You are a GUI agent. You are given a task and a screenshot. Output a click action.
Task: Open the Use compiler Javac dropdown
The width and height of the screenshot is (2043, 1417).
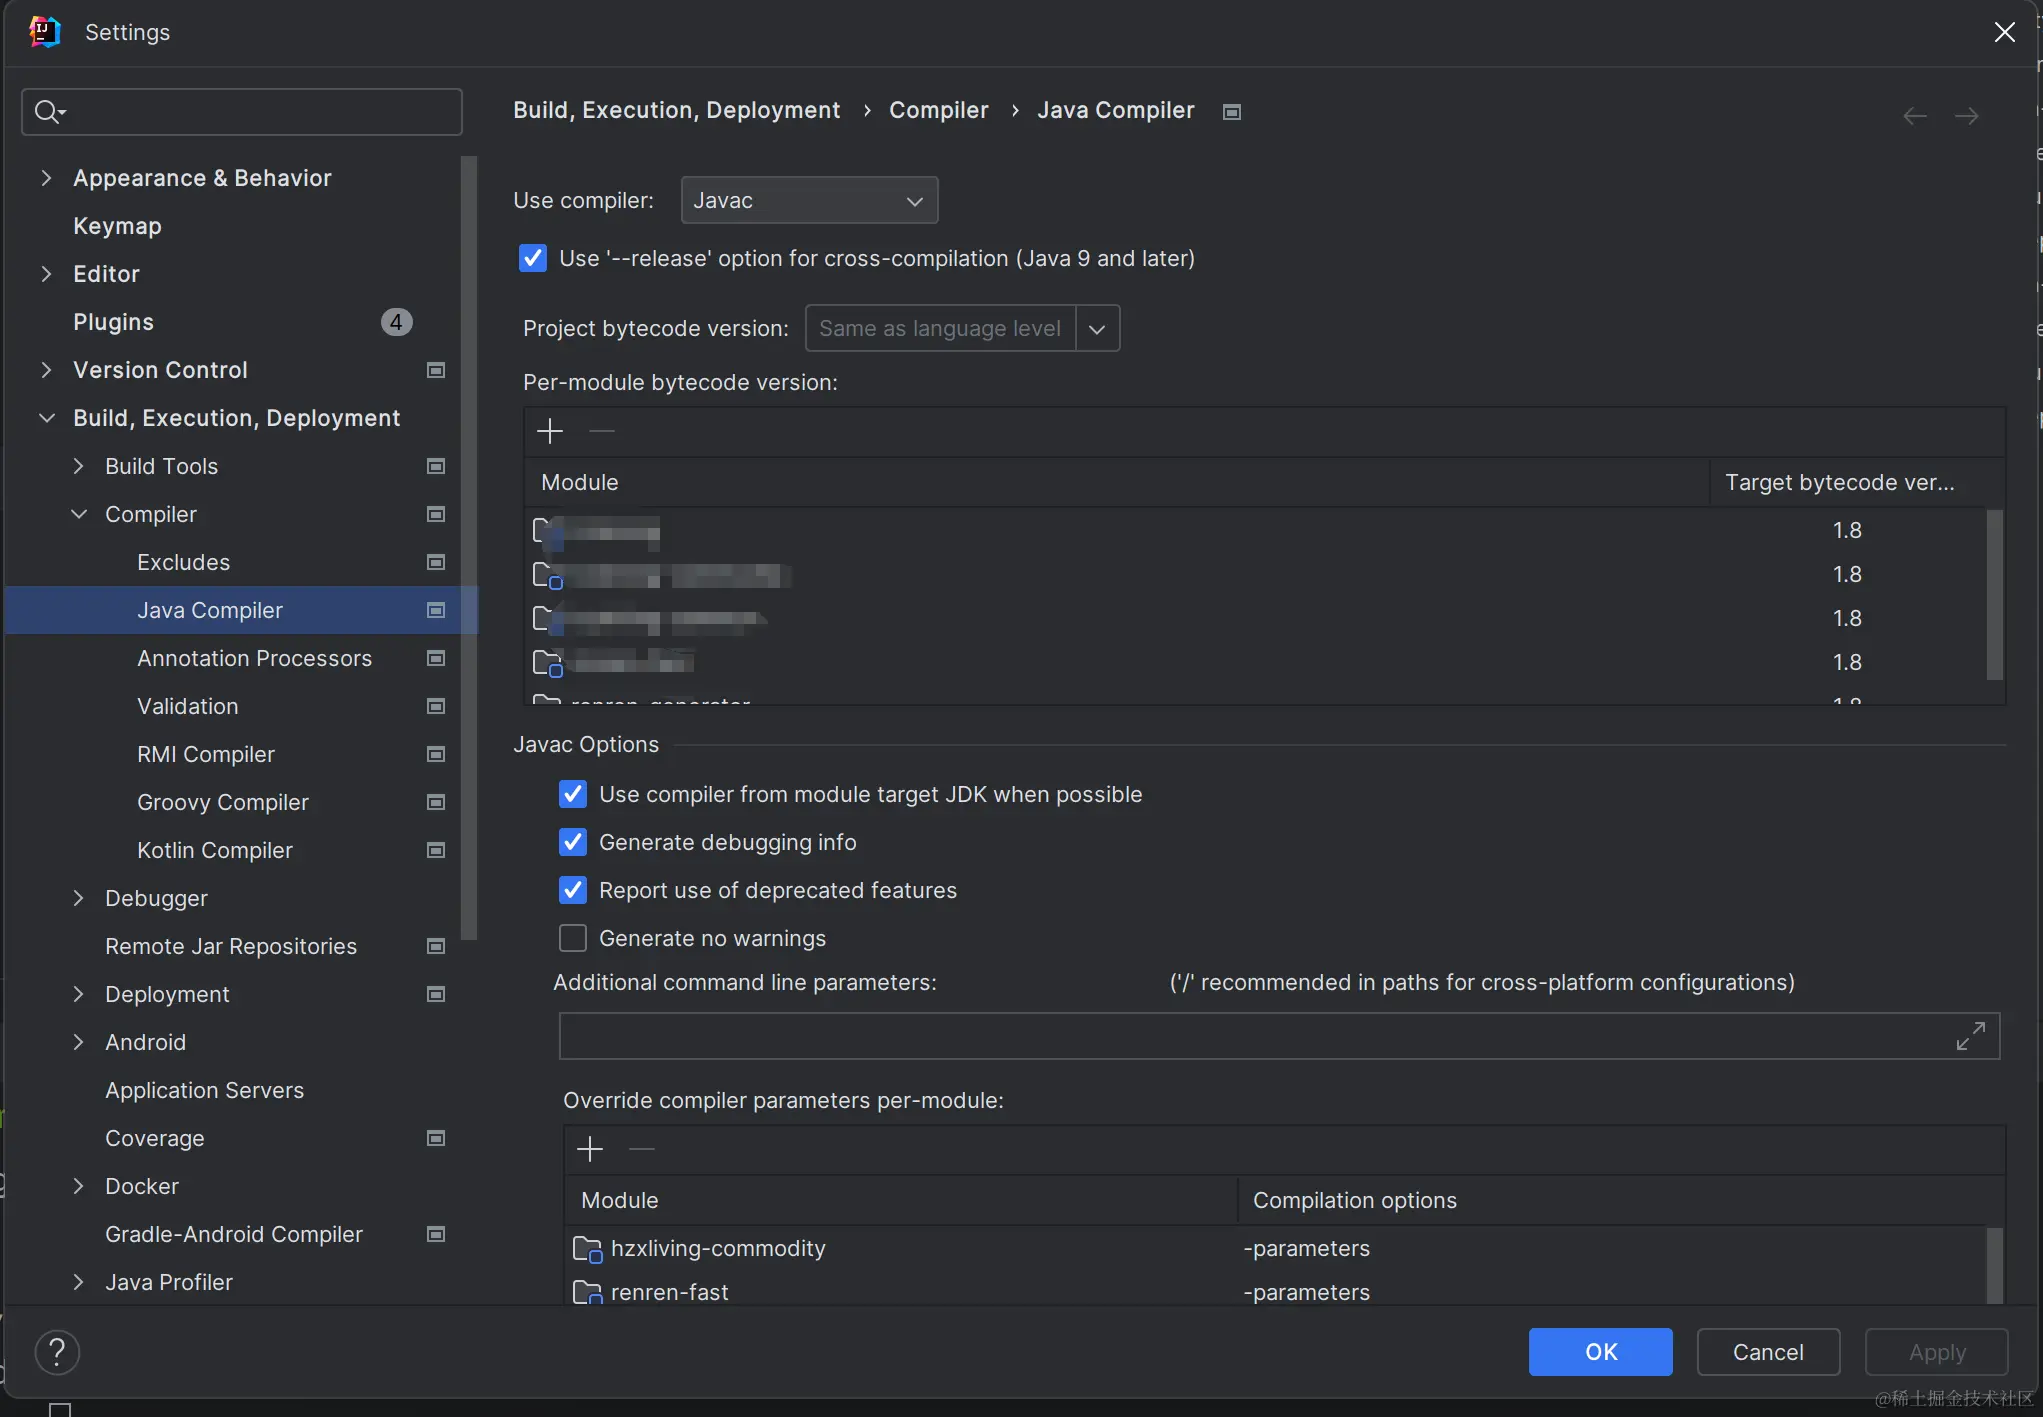(x=809, y=200)
